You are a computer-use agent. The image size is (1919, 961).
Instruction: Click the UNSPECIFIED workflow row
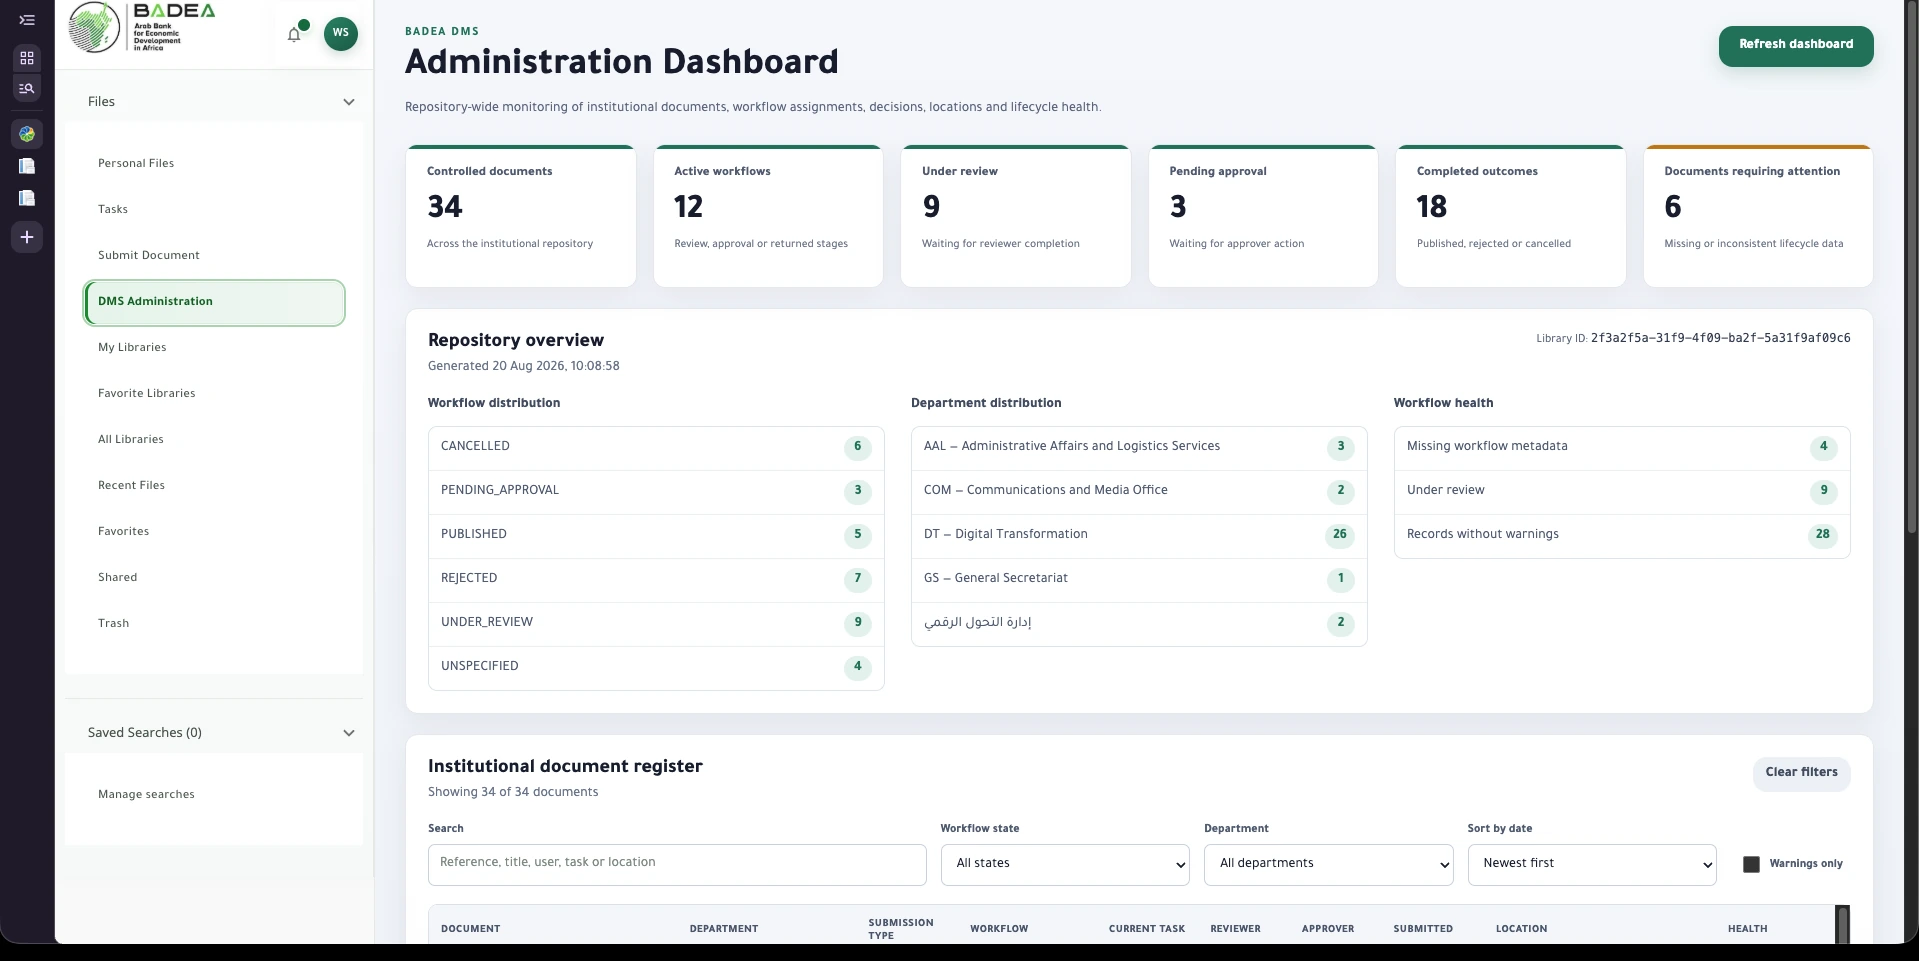[656, 668]
